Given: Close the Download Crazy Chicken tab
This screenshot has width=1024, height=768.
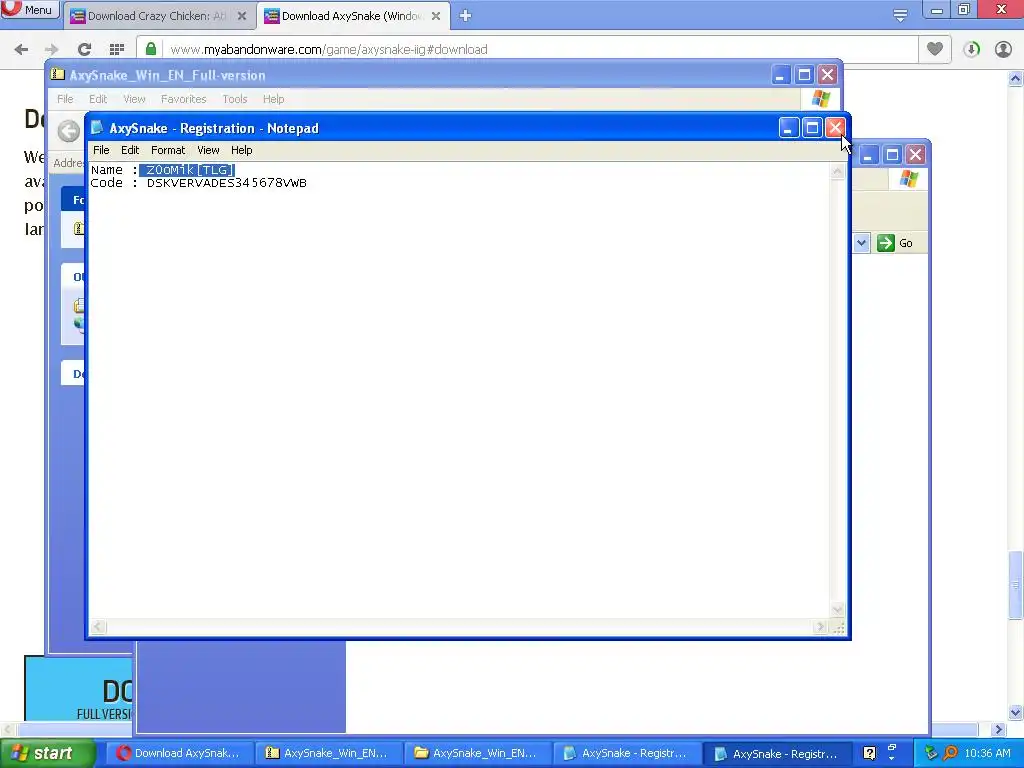Looking at the screenshot, I should (242, 16).
